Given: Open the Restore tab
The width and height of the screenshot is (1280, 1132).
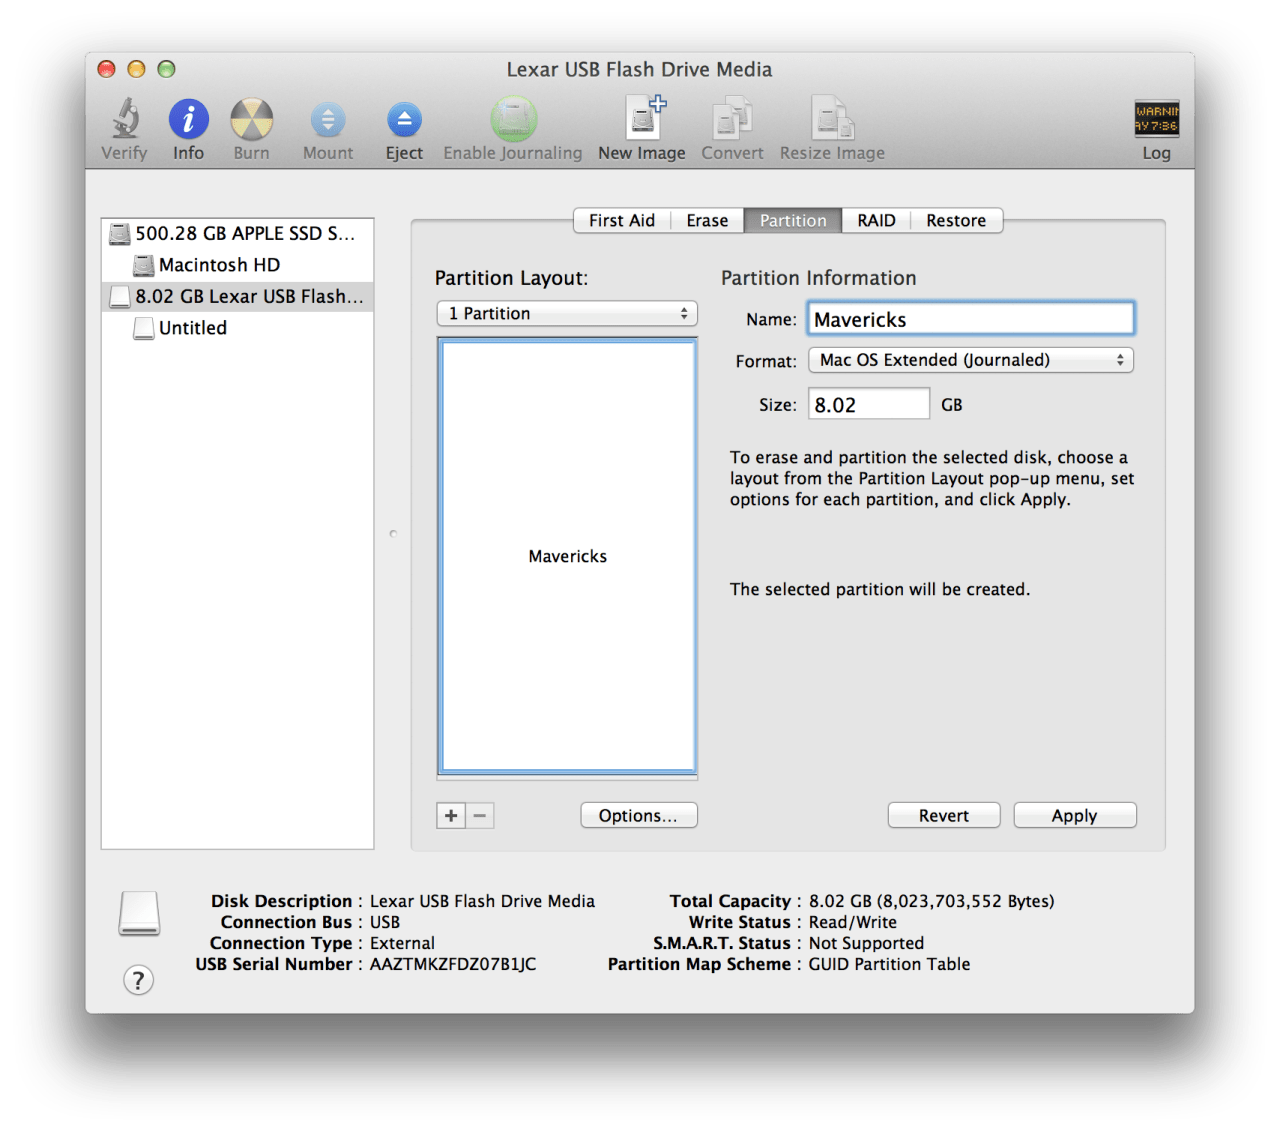Looking at the screenshot, I should 955,221.
